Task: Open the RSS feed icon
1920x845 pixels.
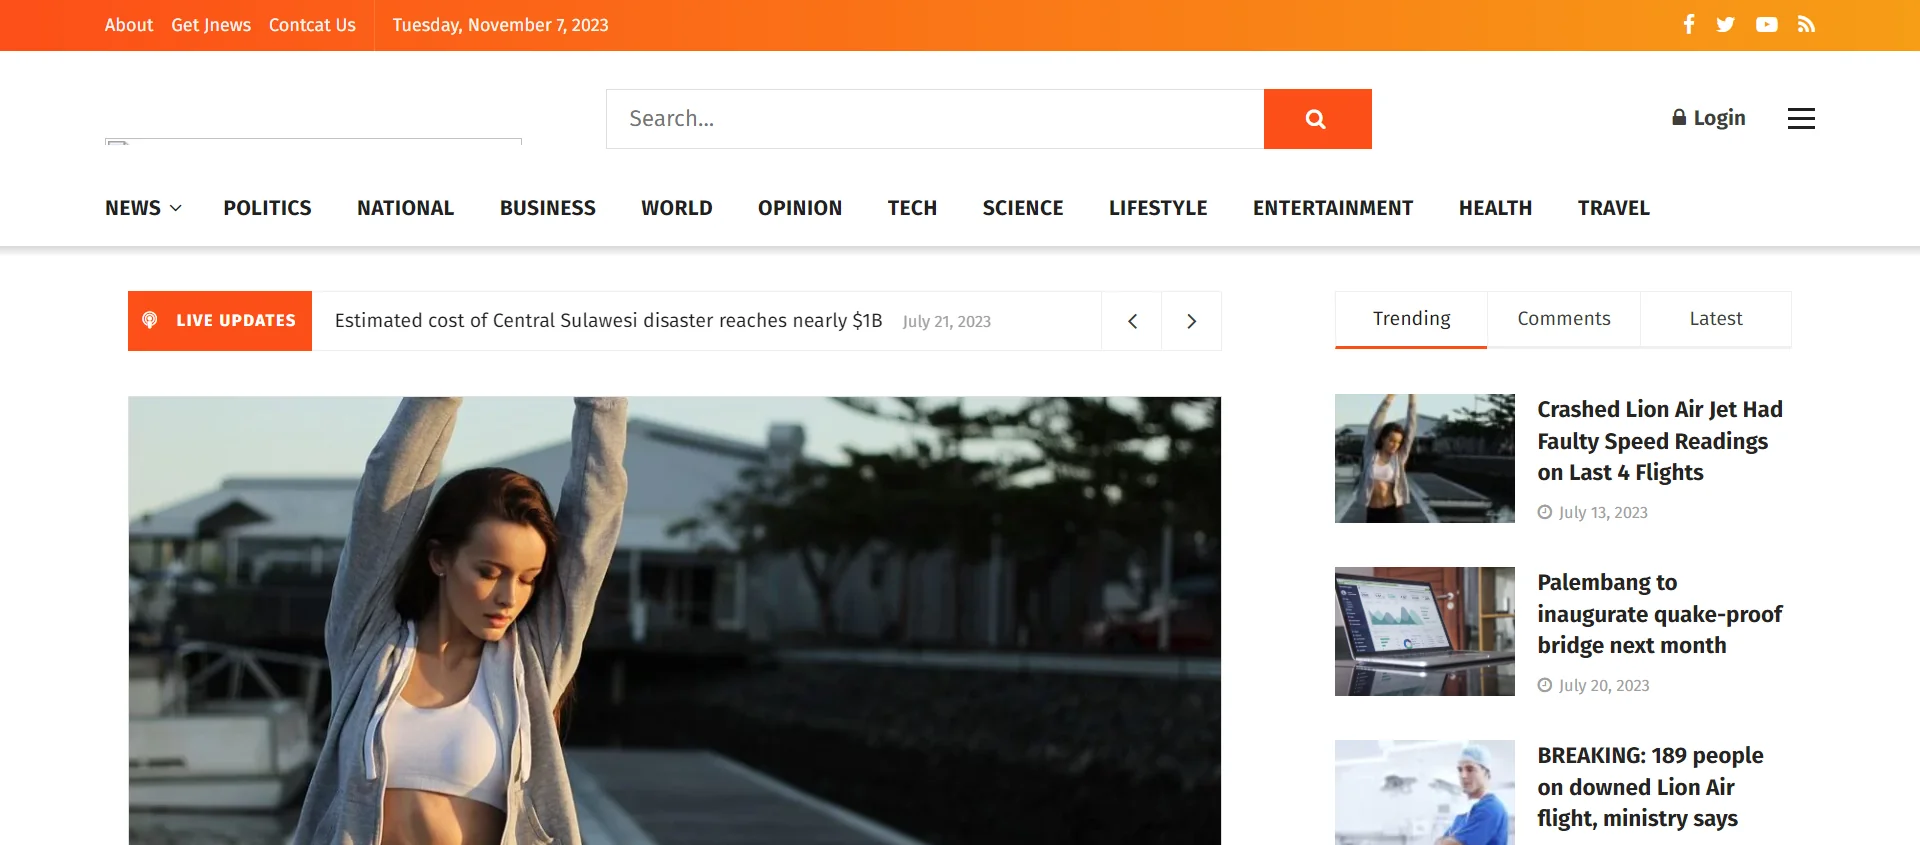Action: pos(1806,24)
